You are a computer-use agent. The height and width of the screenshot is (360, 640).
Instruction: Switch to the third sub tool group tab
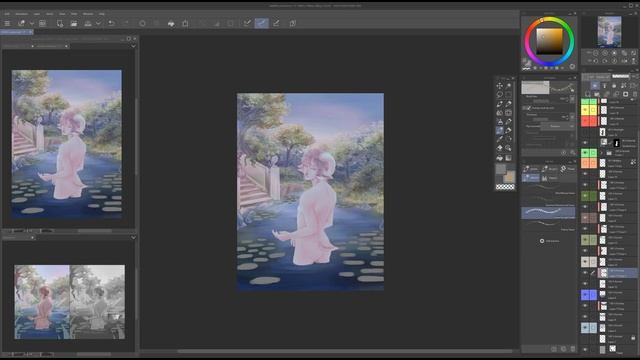coord(568,169)
